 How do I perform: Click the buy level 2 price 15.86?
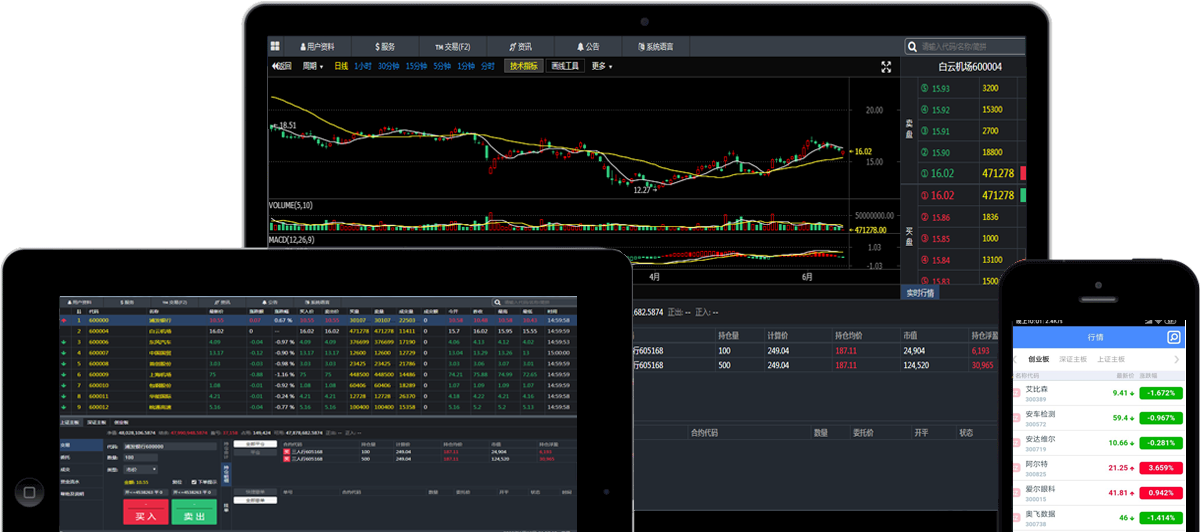point(940,217)
